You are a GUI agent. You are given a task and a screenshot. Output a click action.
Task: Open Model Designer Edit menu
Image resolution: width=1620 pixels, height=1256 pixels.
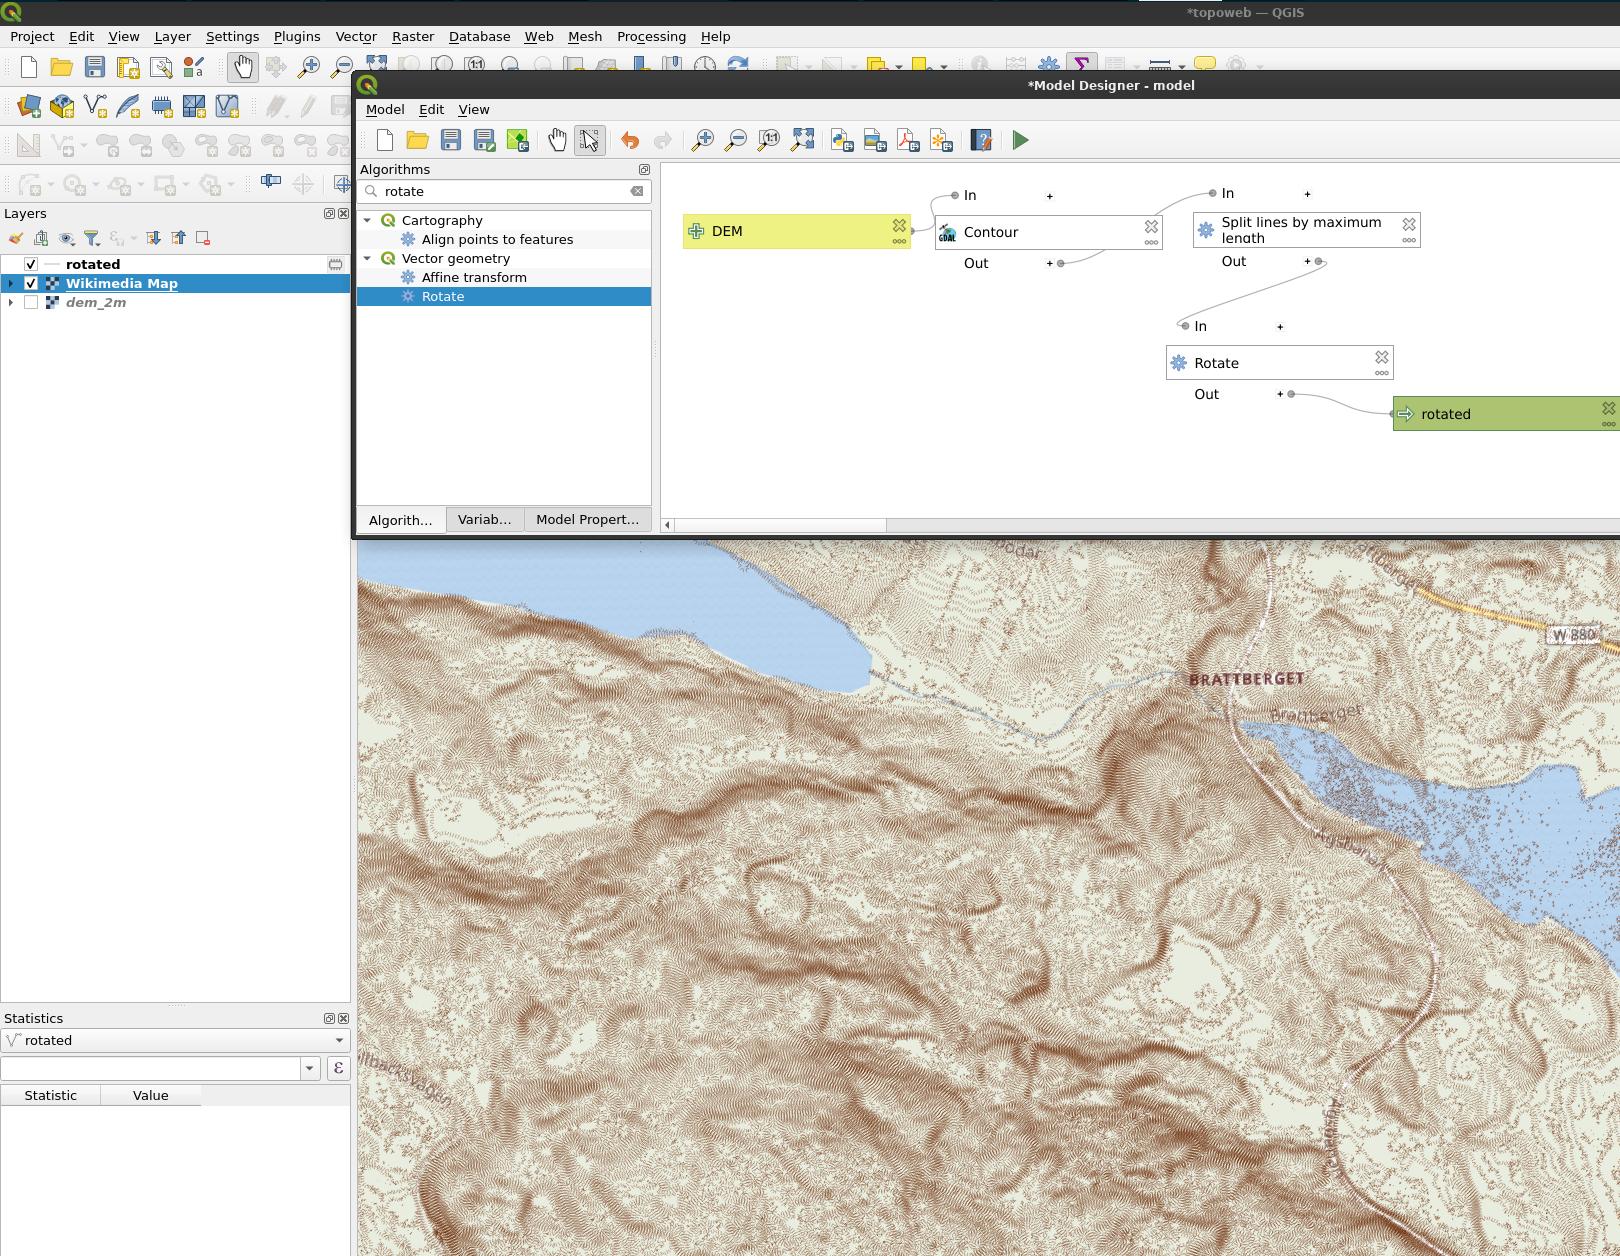tap(431, 109)
